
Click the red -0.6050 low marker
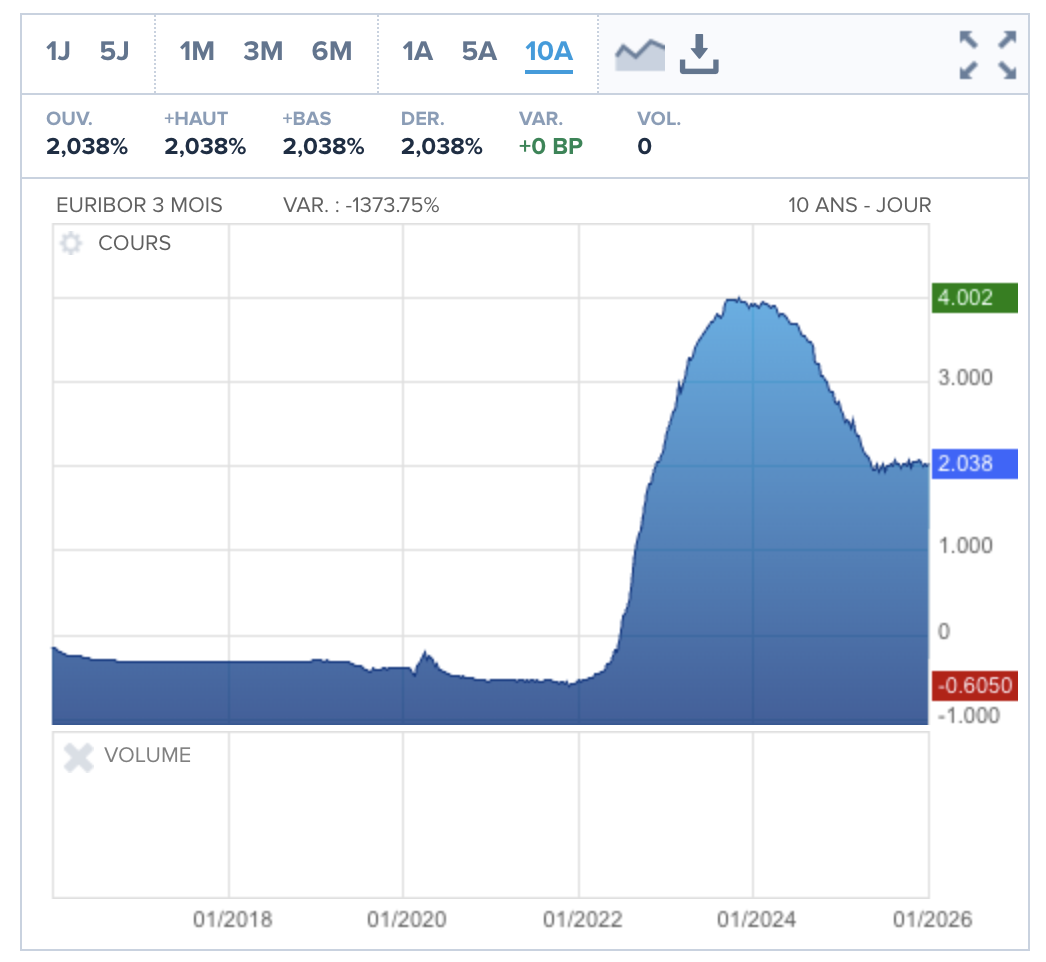pyautogui.click(x=973, y=686)
